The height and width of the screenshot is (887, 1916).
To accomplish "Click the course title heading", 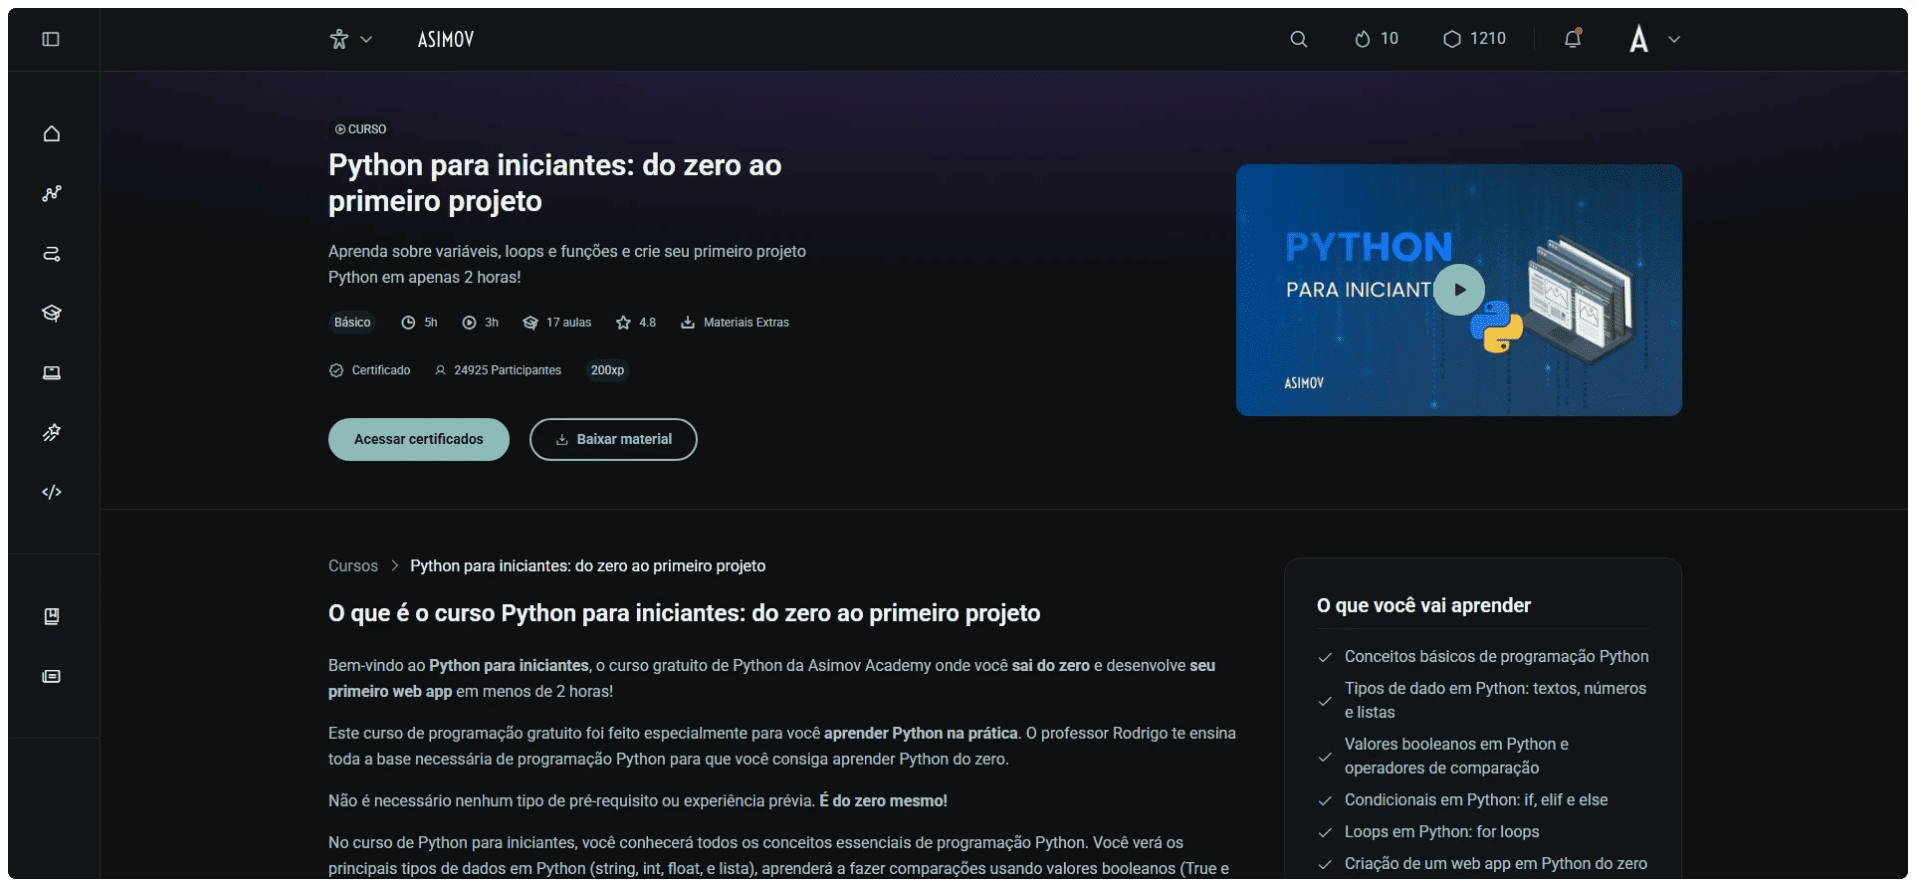I will pos(555,183).
